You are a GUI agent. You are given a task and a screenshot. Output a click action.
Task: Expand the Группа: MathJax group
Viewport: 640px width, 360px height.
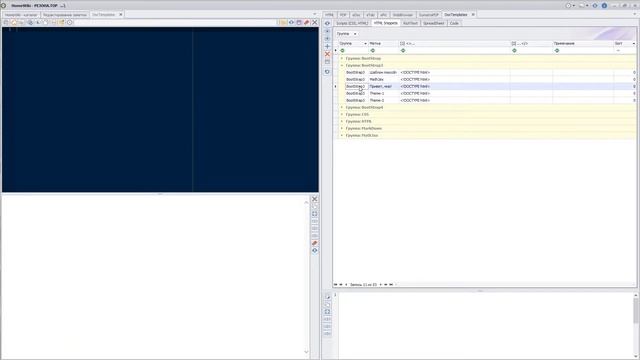coord(342,135)
